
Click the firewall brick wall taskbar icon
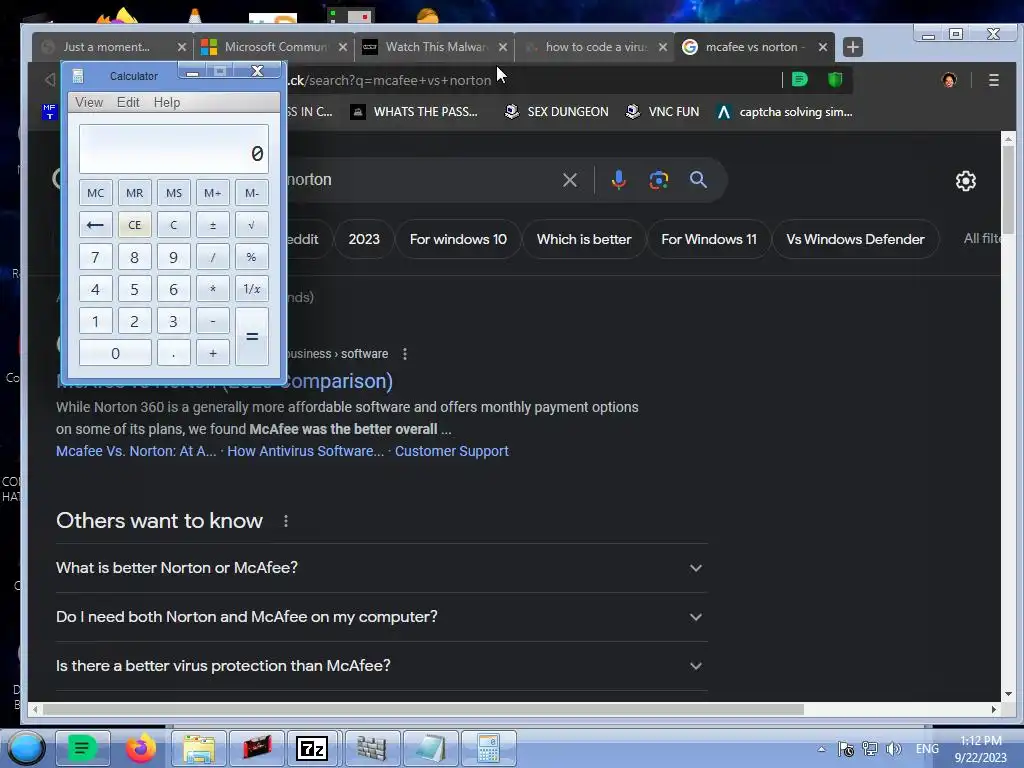372,748
